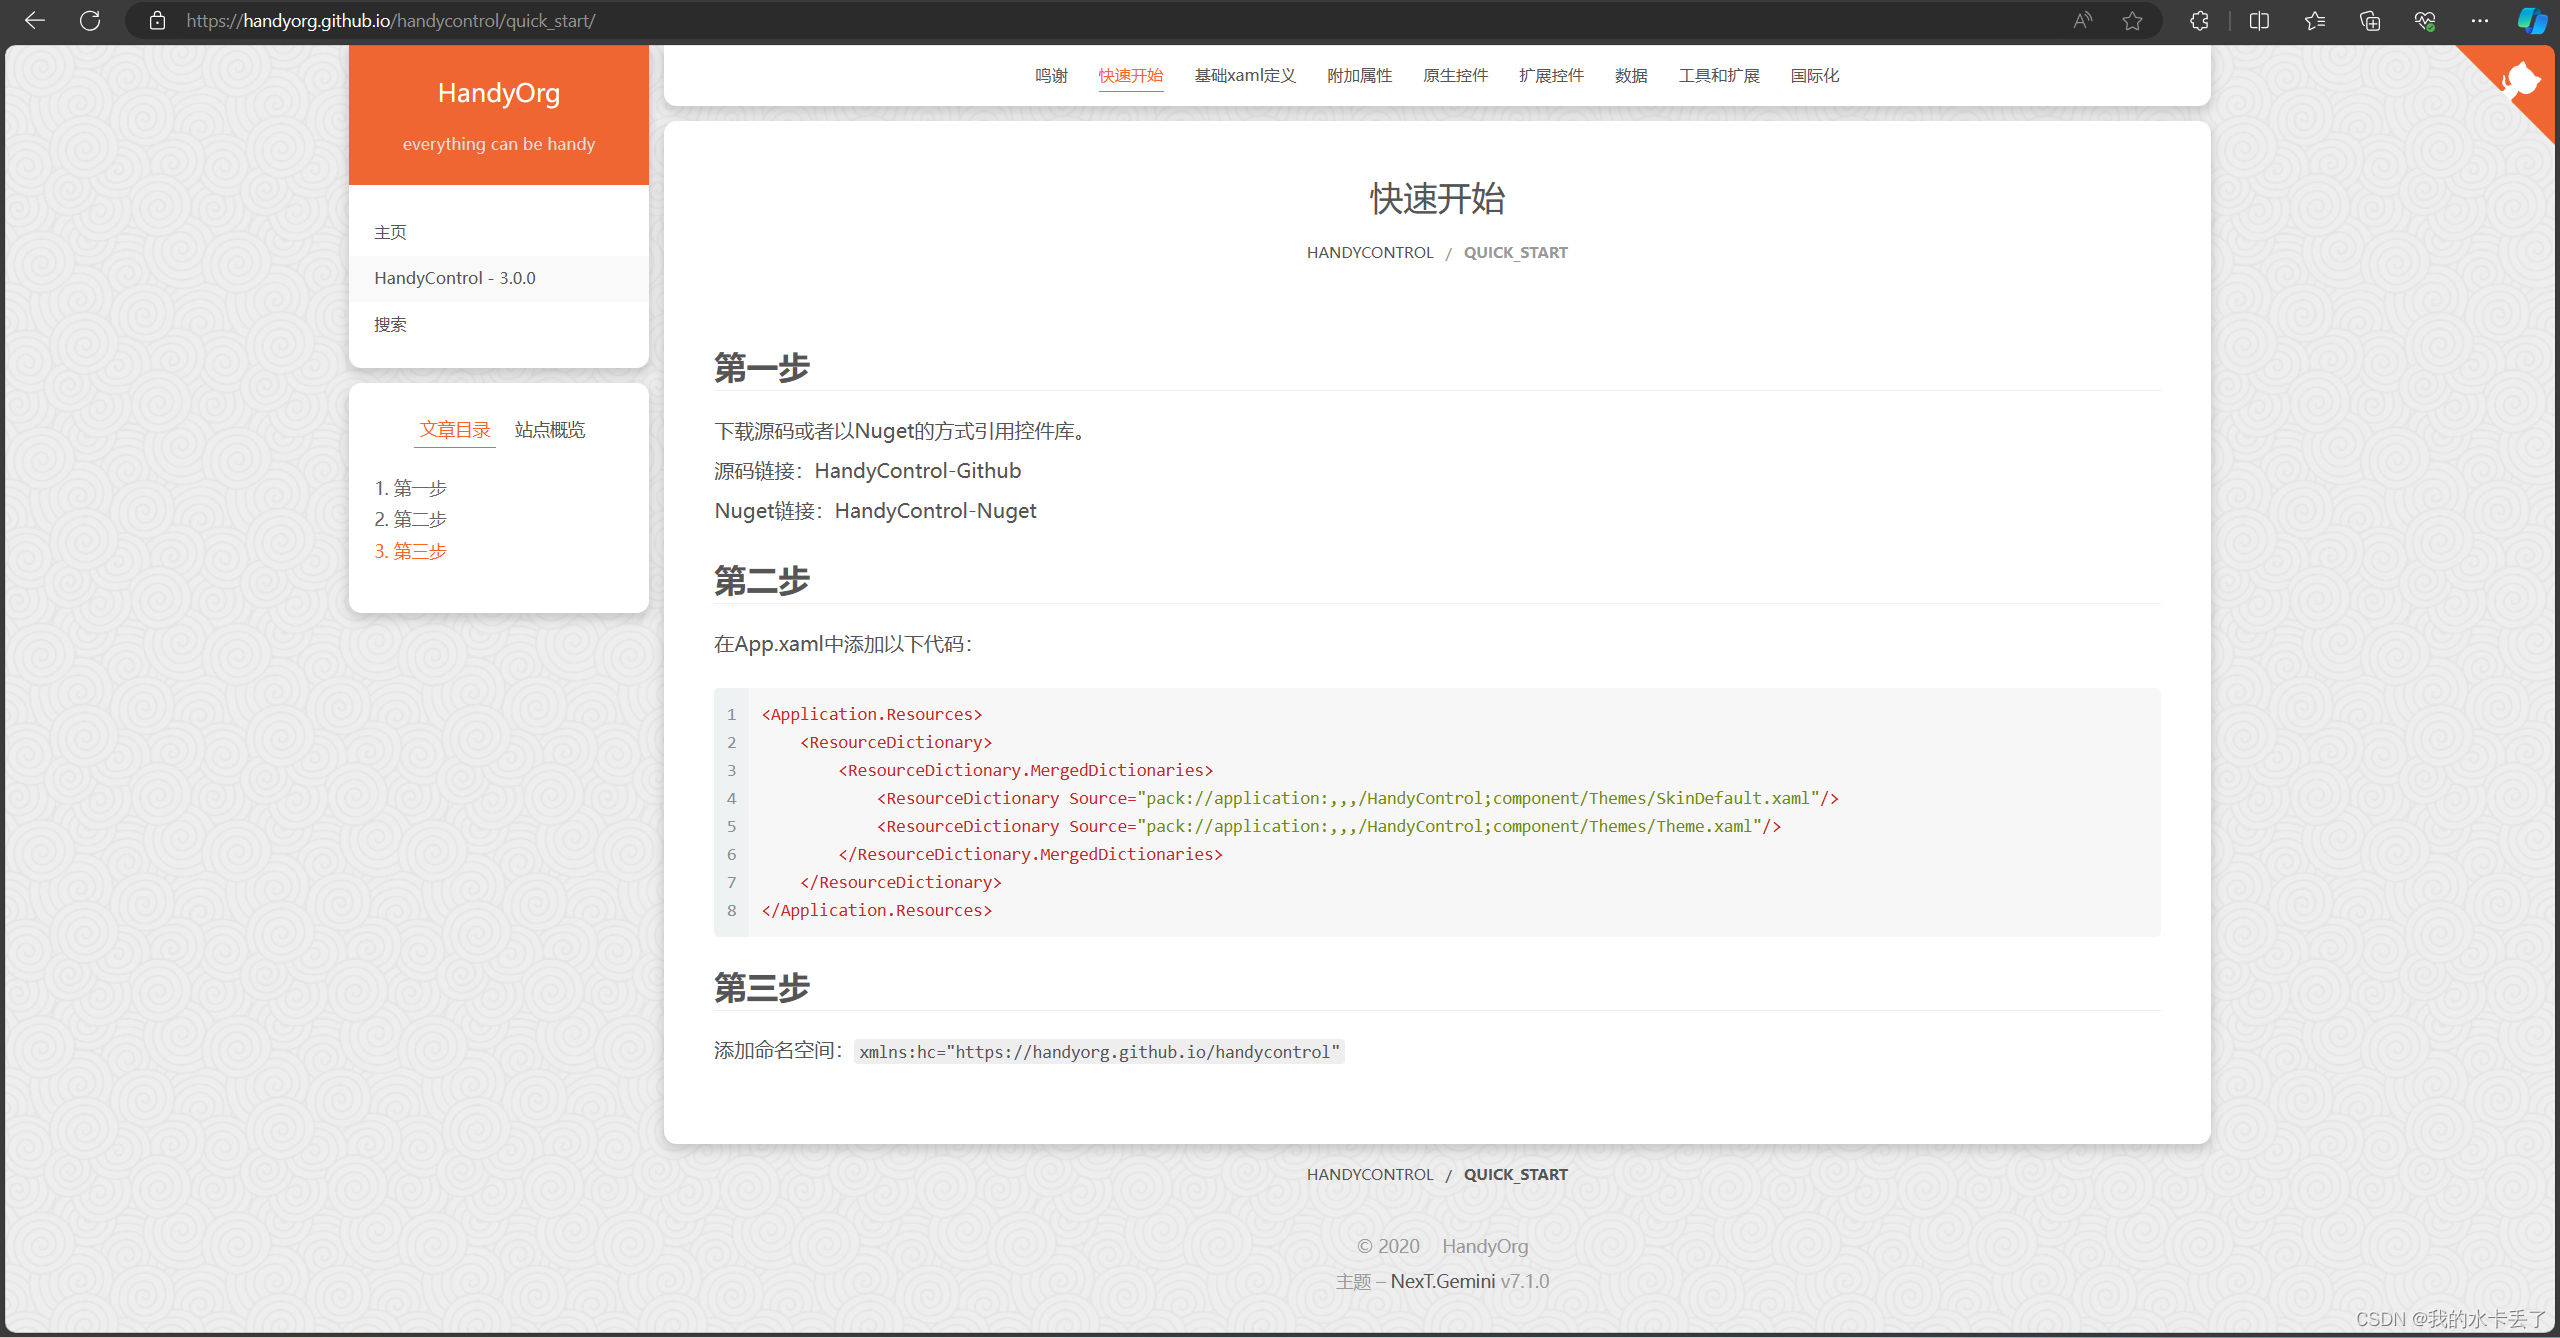Jump to 第二步 in table of contents

coord(411,519)
